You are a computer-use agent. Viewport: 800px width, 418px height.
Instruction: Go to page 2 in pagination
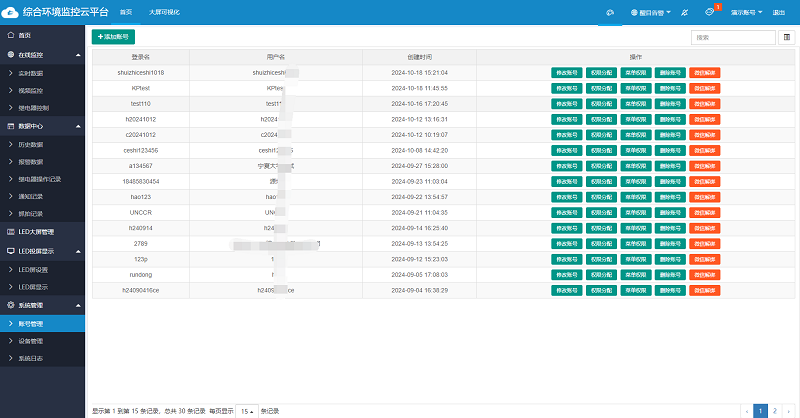click(x=774, y=410)
